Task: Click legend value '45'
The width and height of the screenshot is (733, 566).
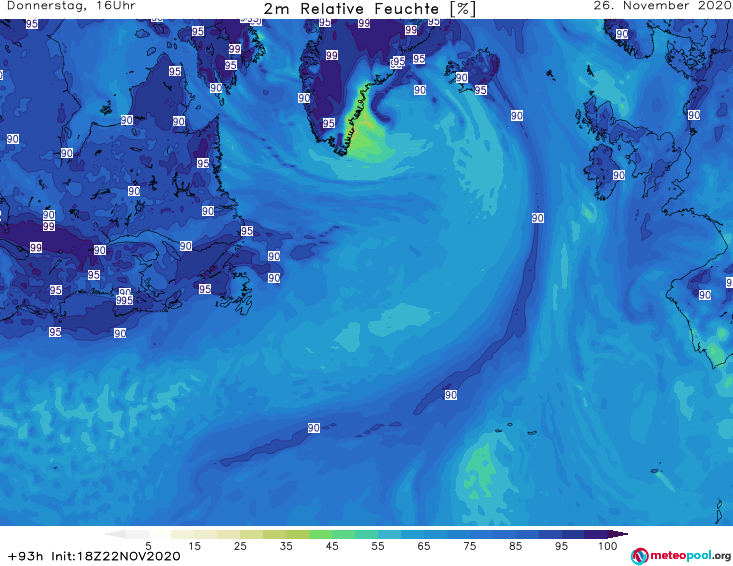Action: click(332, 546)
